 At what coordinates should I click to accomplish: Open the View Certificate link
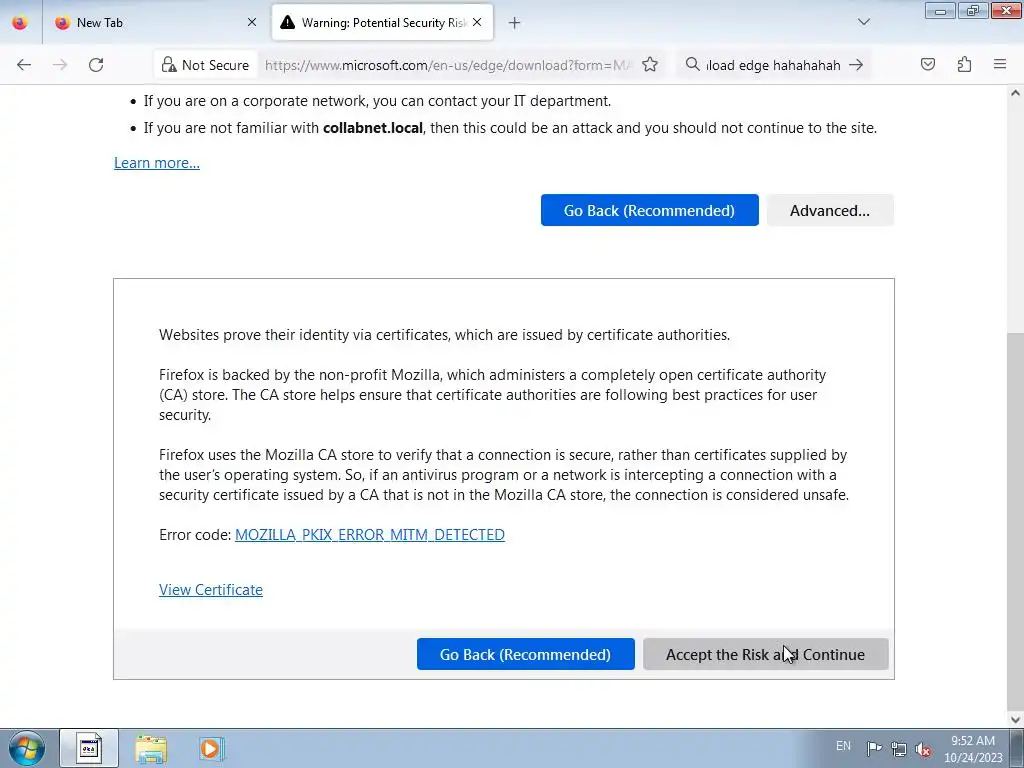pyautogui.click(x=211, y=590)
